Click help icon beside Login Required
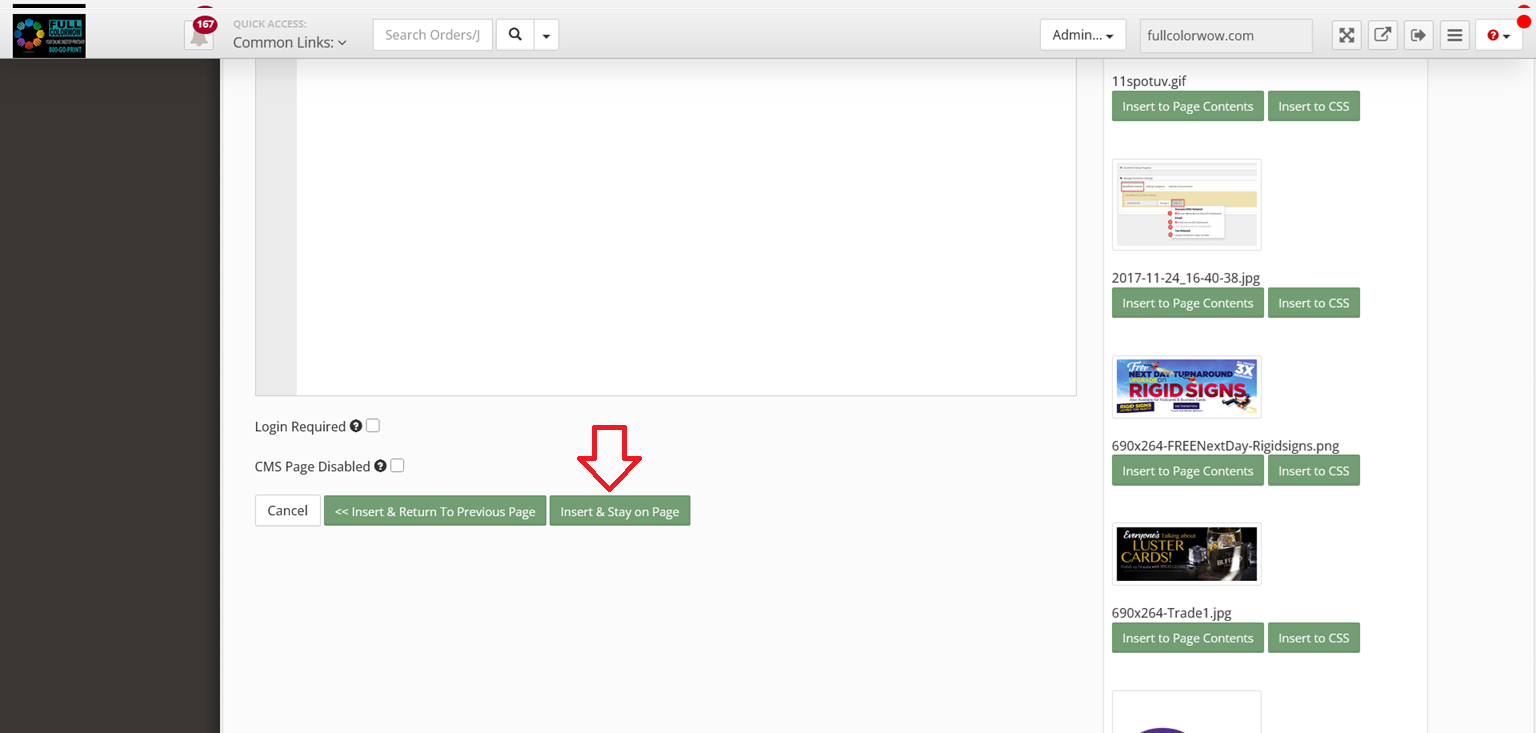 [355, 426]
